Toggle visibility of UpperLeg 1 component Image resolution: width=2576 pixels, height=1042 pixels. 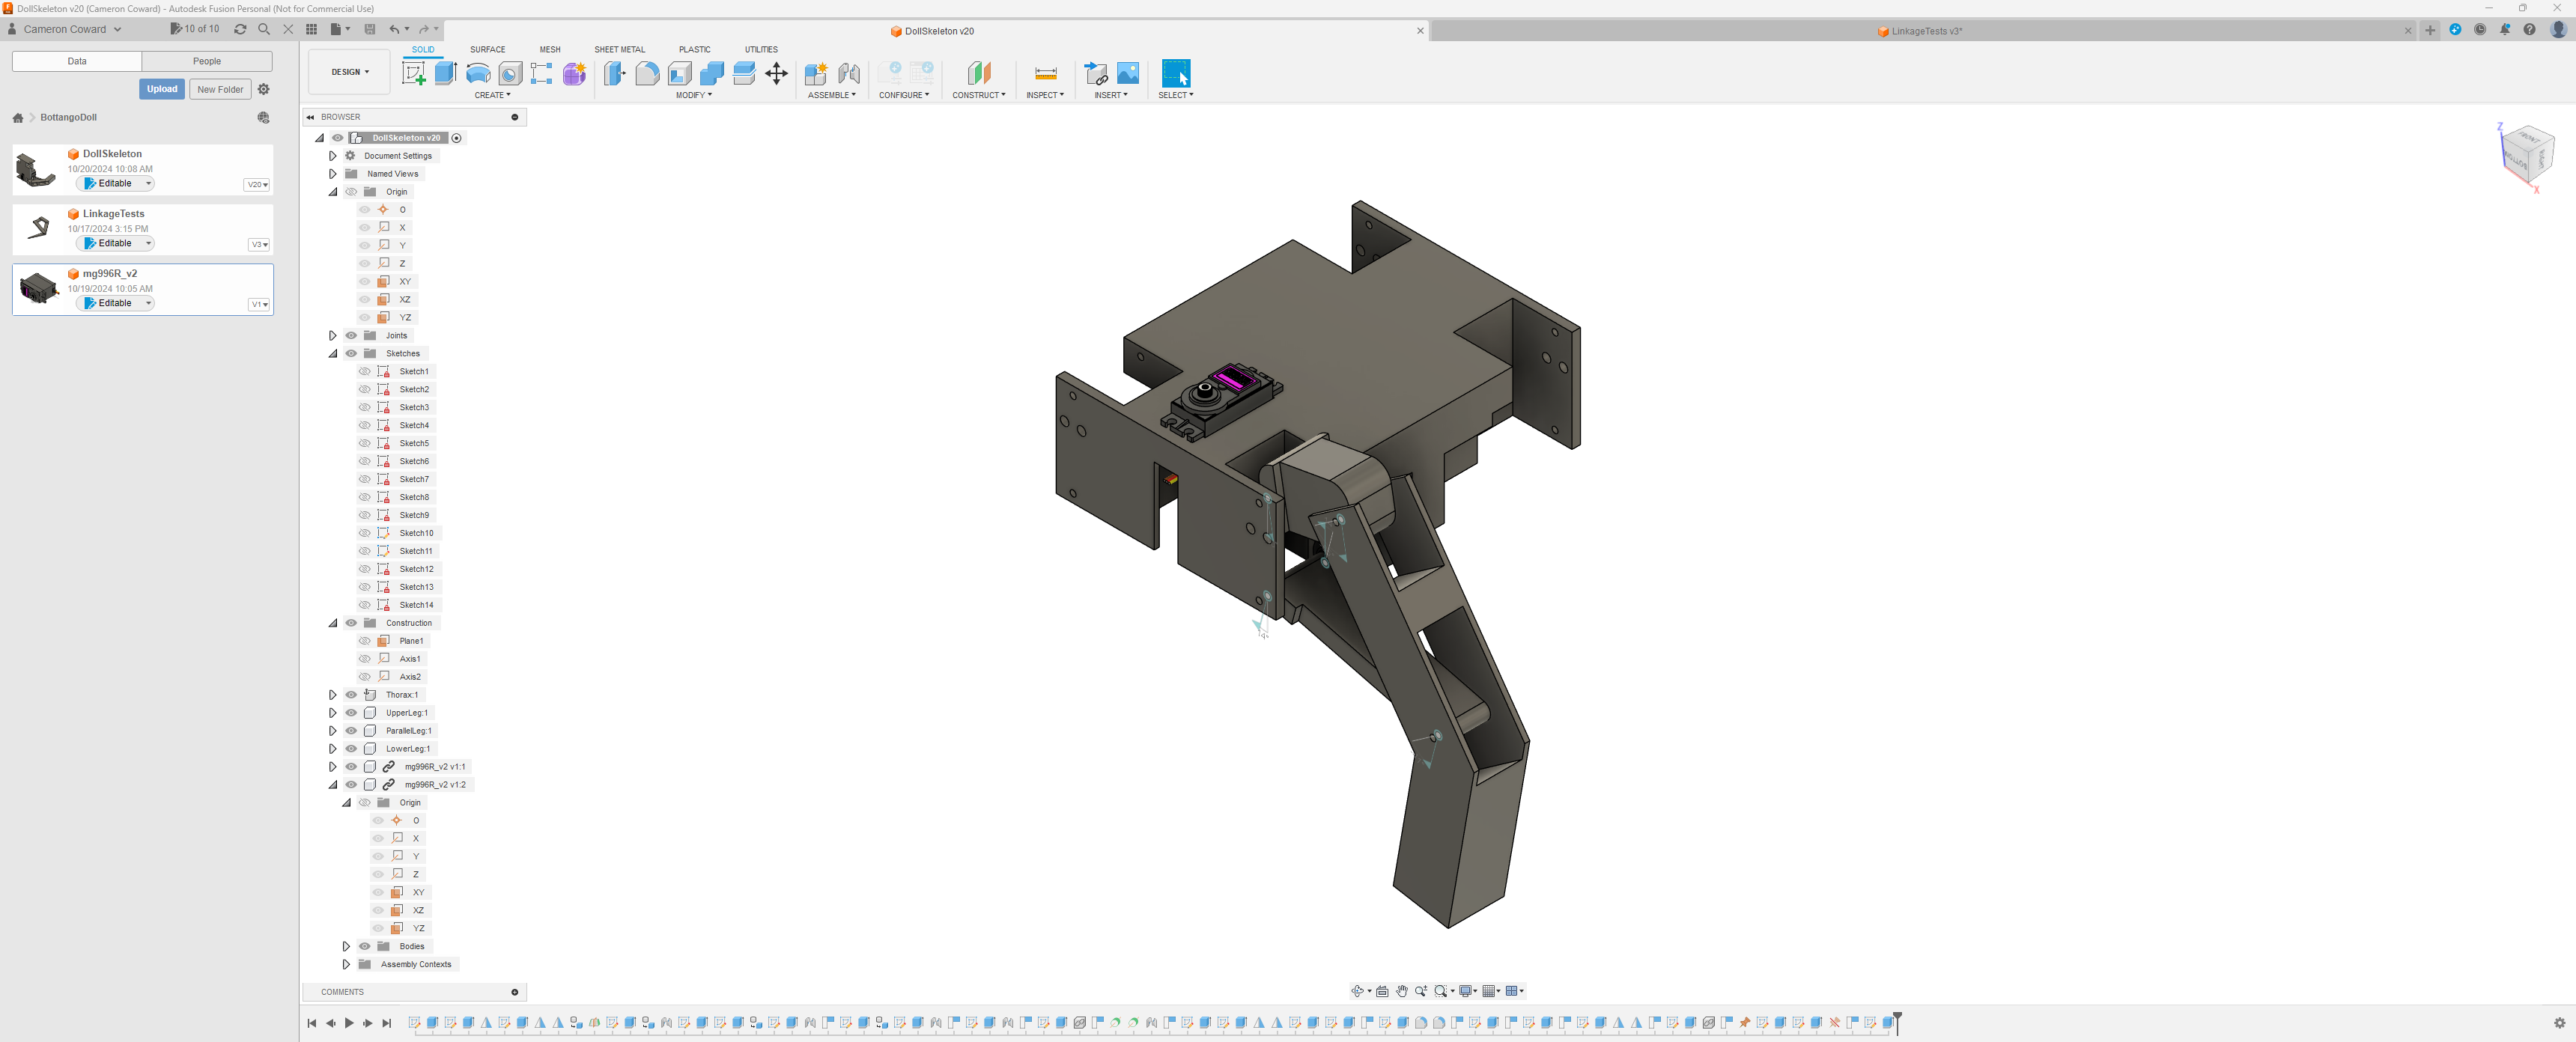[x=351, y=713]
